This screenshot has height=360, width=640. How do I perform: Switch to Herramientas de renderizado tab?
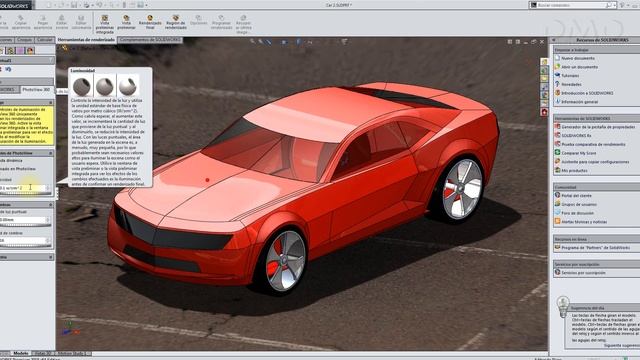click(x=86, y=40)
